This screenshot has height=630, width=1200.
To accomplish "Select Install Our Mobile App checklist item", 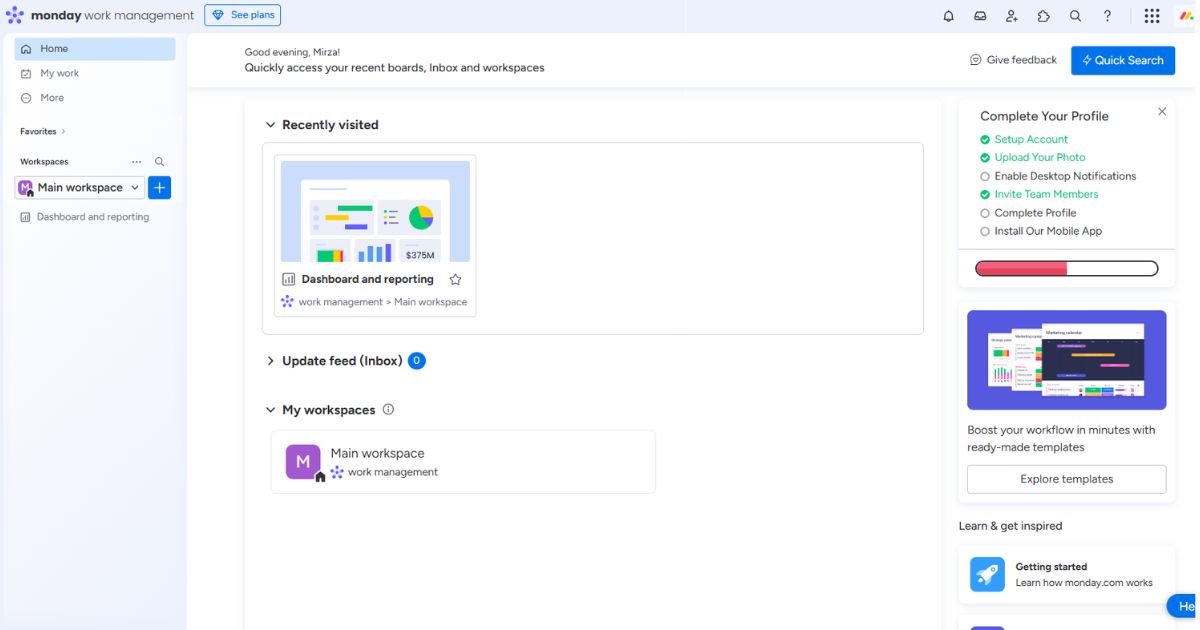I will 1047,231.
